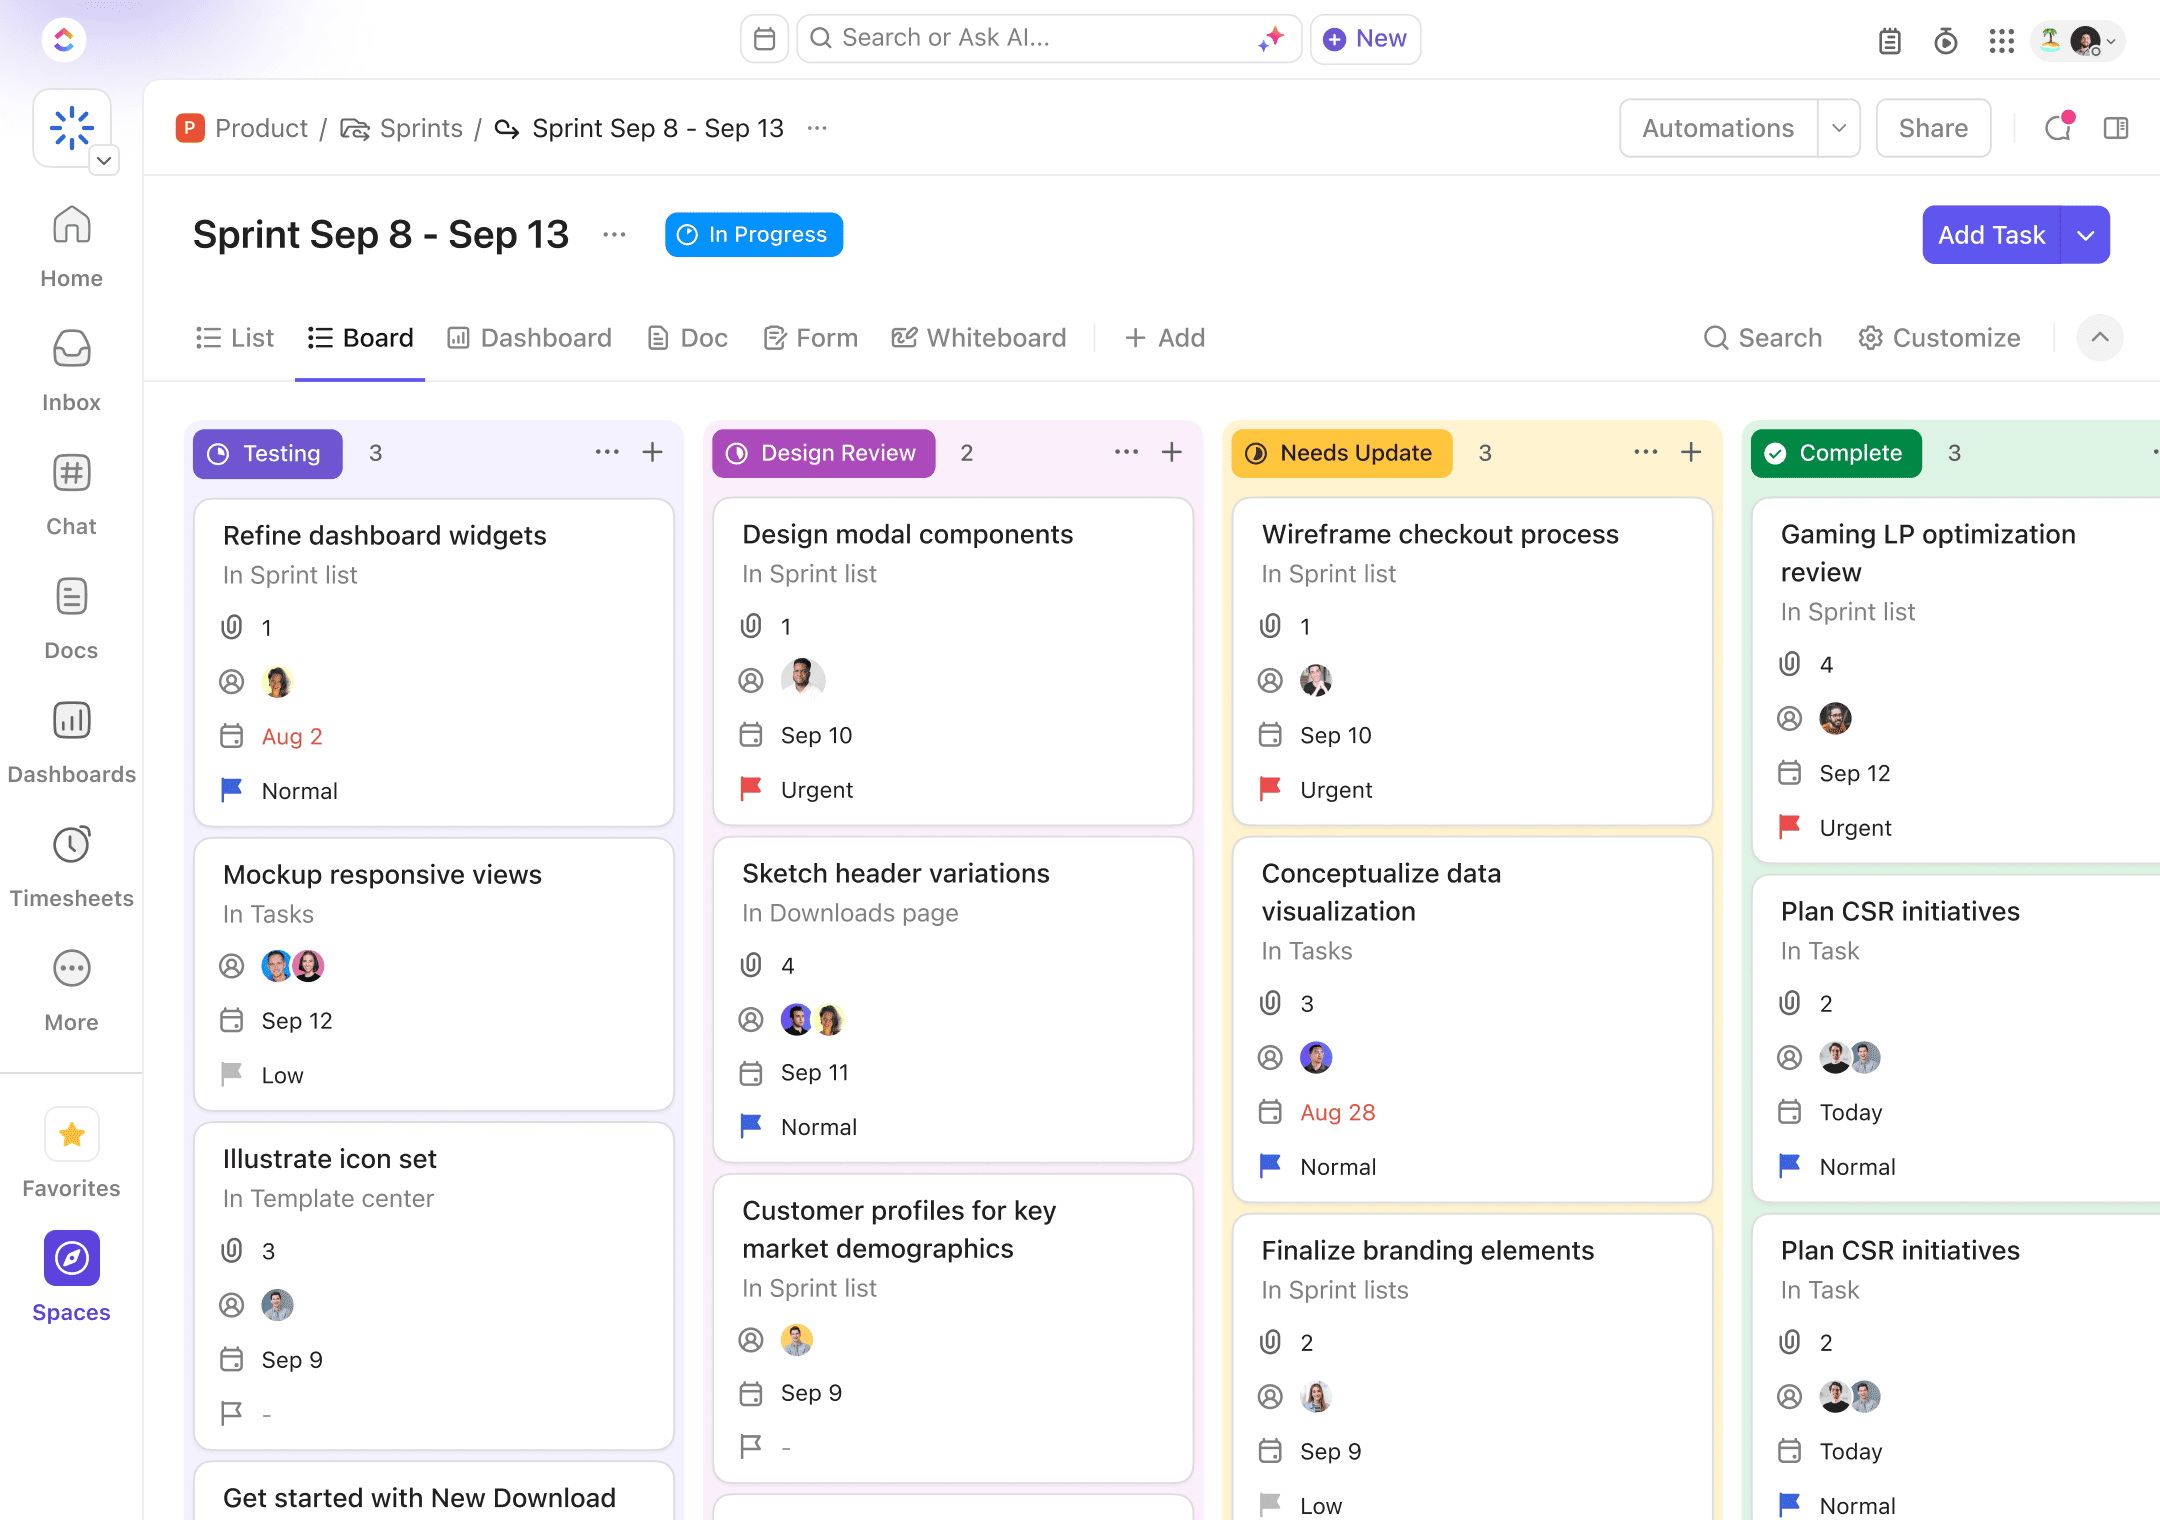Toggle the right side panel layout icon
The width and height of the screenshot is (2160, 1520).
(2115, 128)
